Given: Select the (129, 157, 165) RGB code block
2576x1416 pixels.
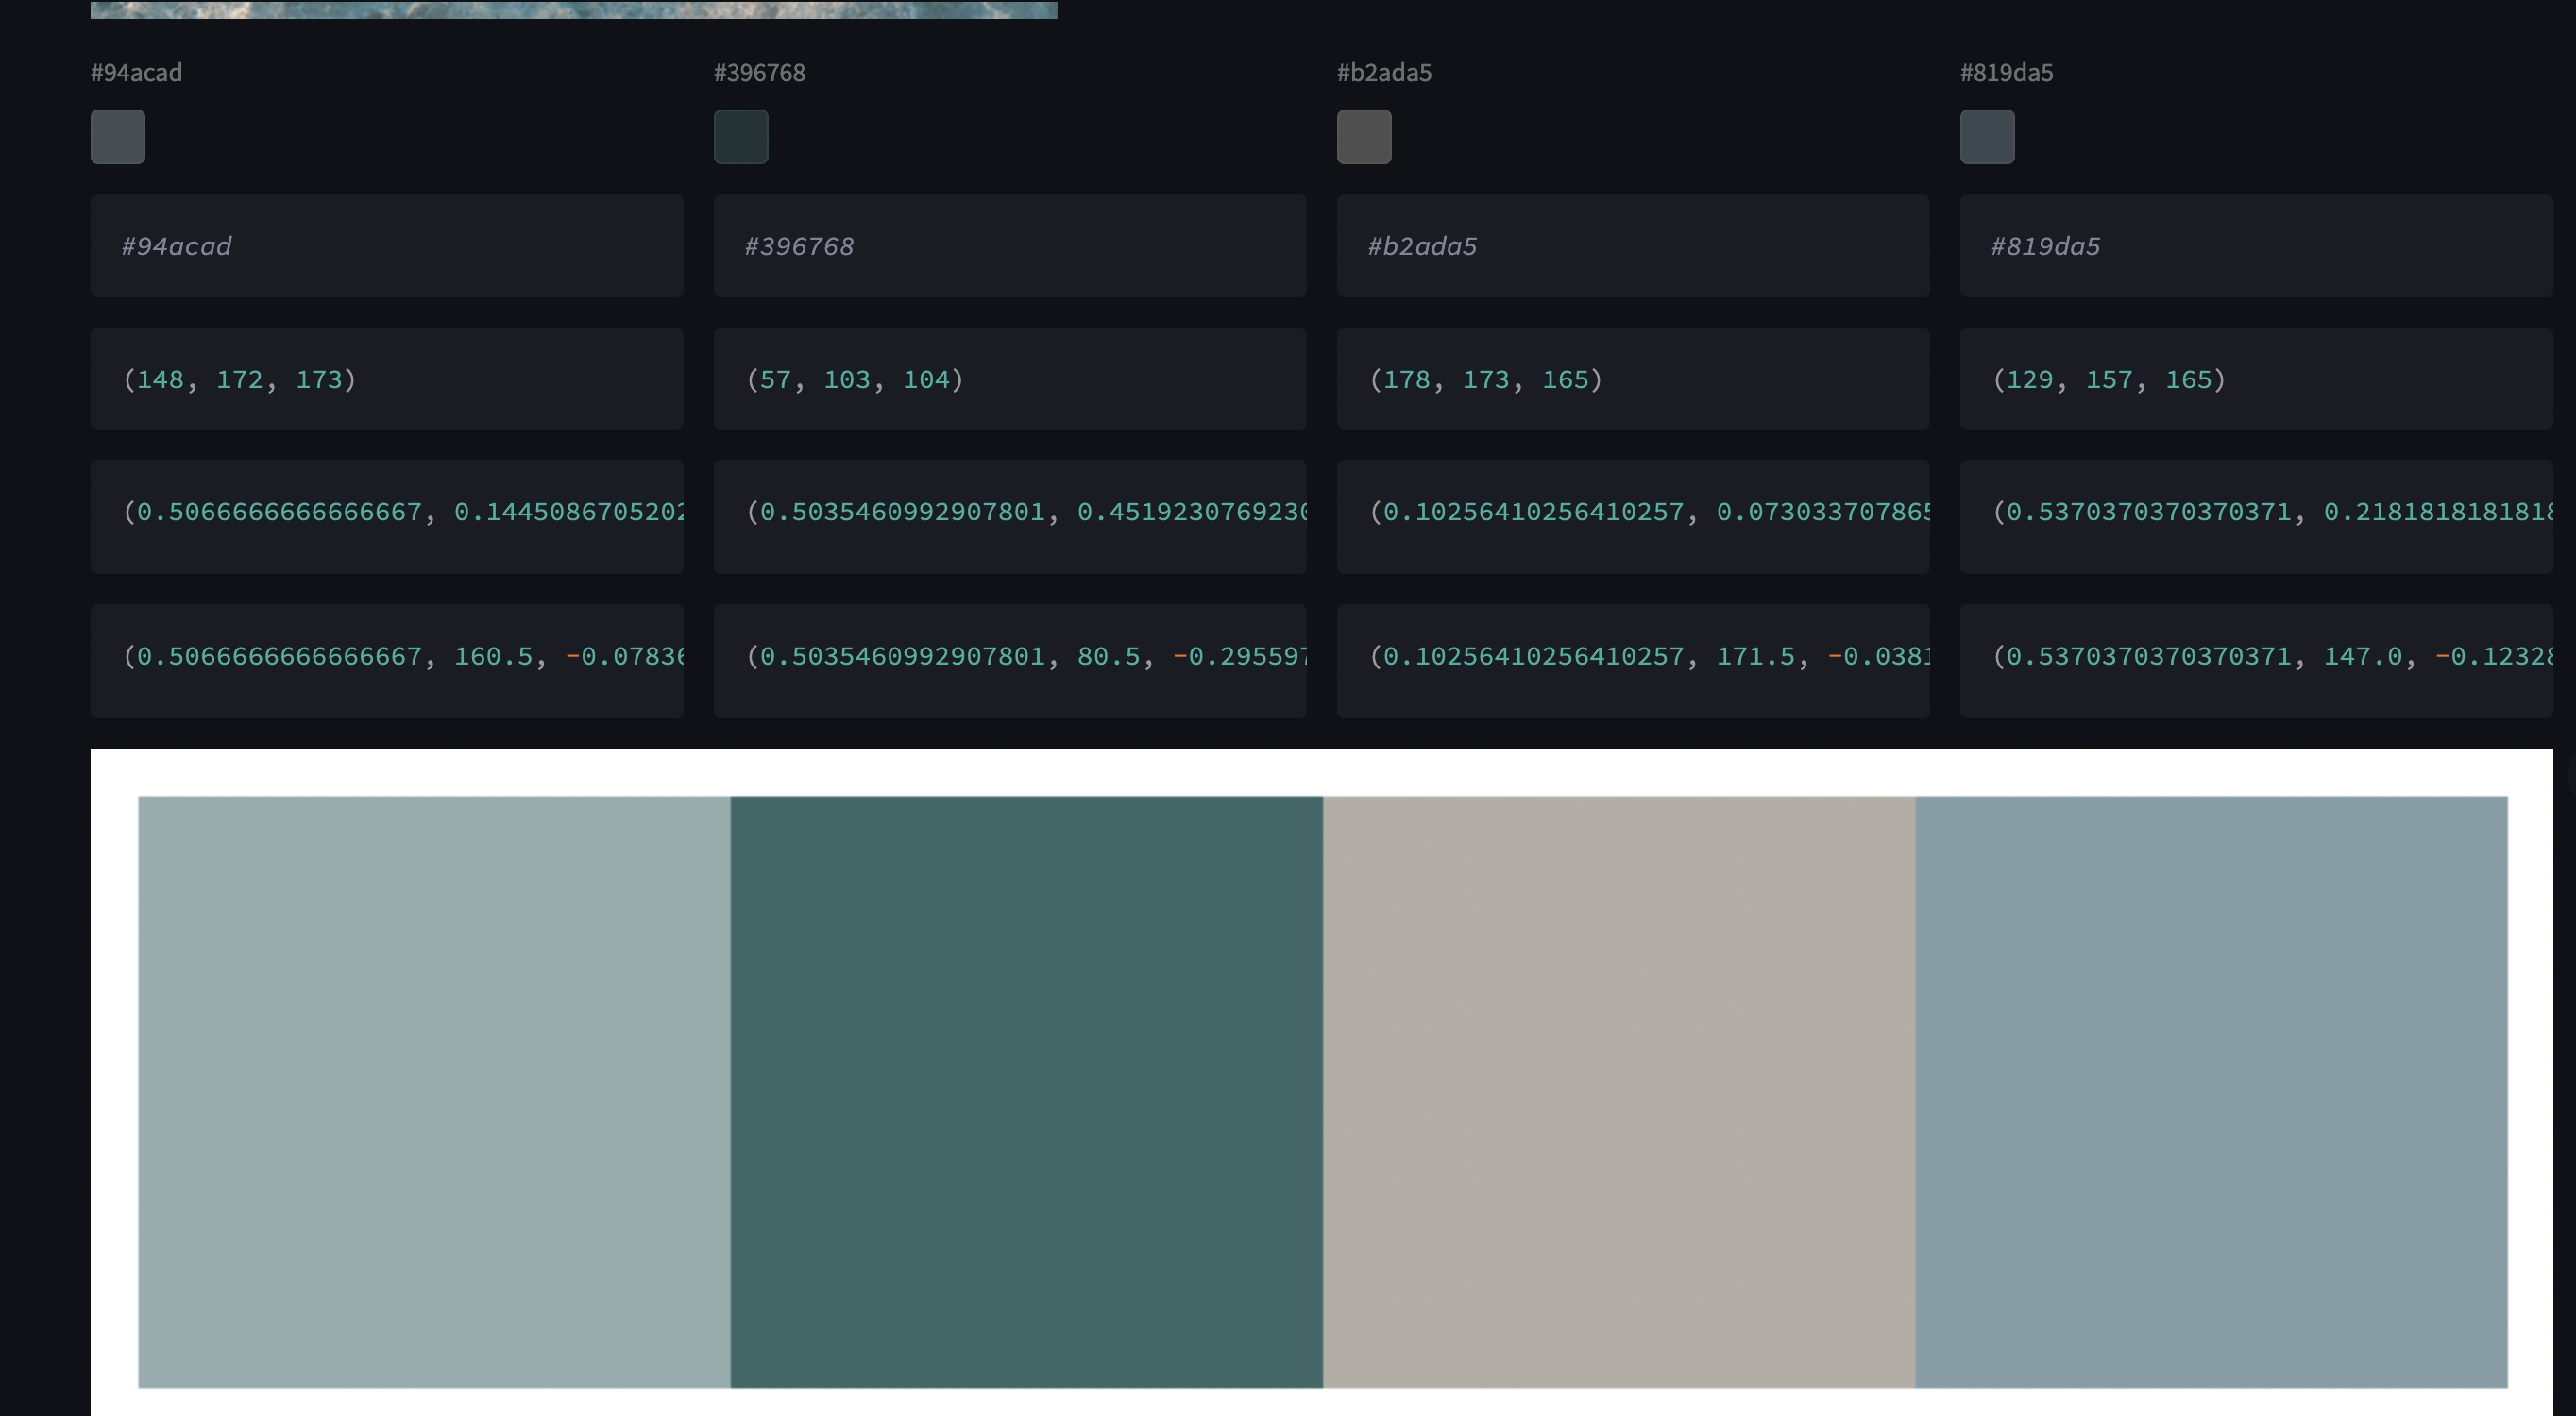Looking at the screenshot, I should click(2256, 379).
